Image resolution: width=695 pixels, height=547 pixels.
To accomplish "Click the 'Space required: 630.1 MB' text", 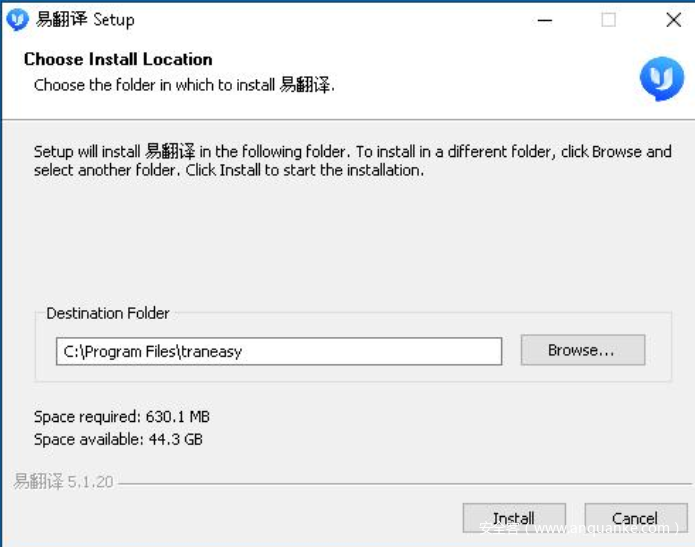I will point(122,416).
